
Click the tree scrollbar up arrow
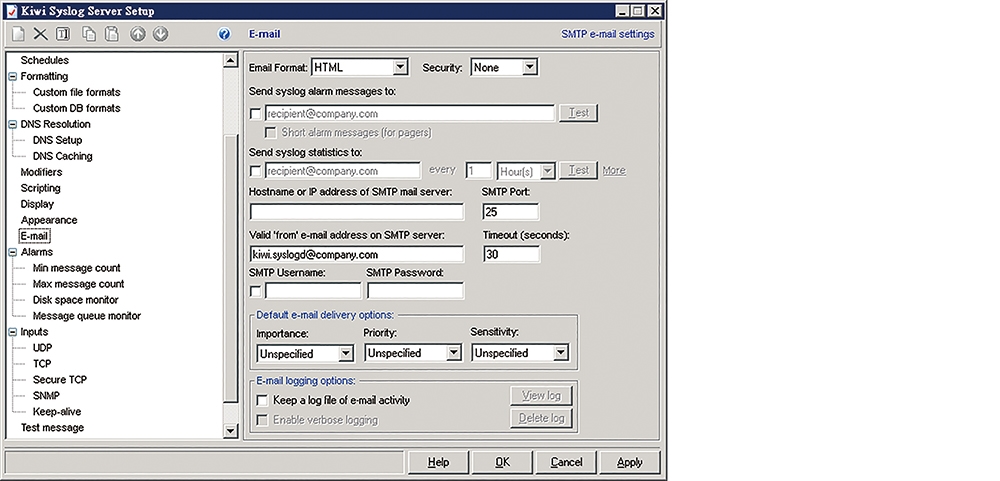pos(231,61)
